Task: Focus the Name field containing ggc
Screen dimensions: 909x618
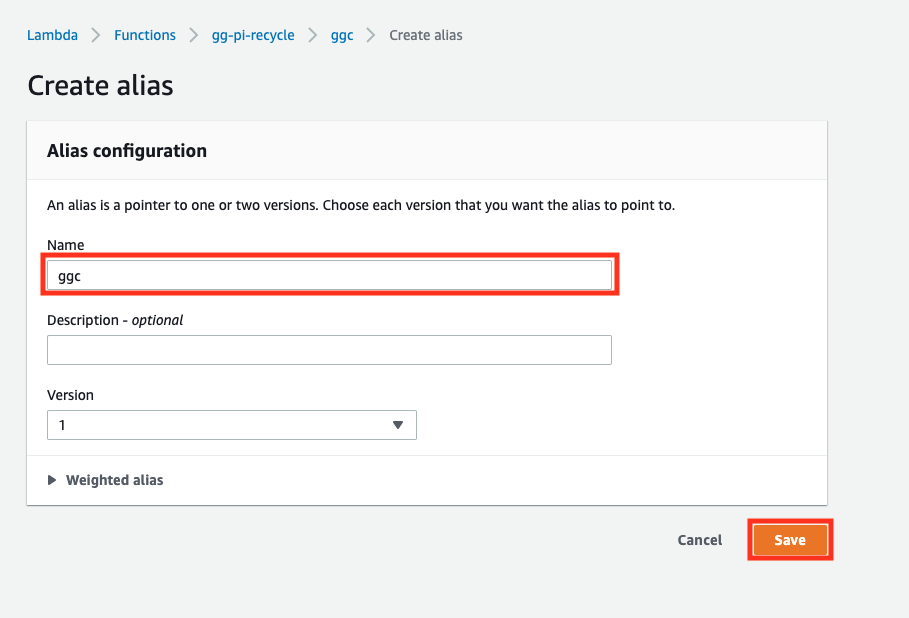Action: (x=329, y=275)
